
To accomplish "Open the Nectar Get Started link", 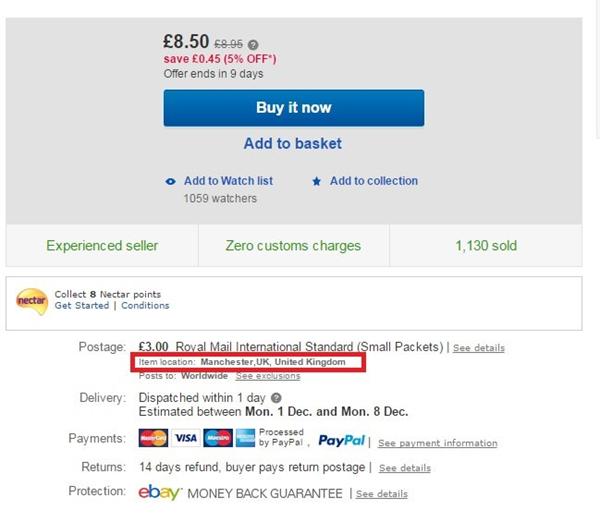I will 82,306.
